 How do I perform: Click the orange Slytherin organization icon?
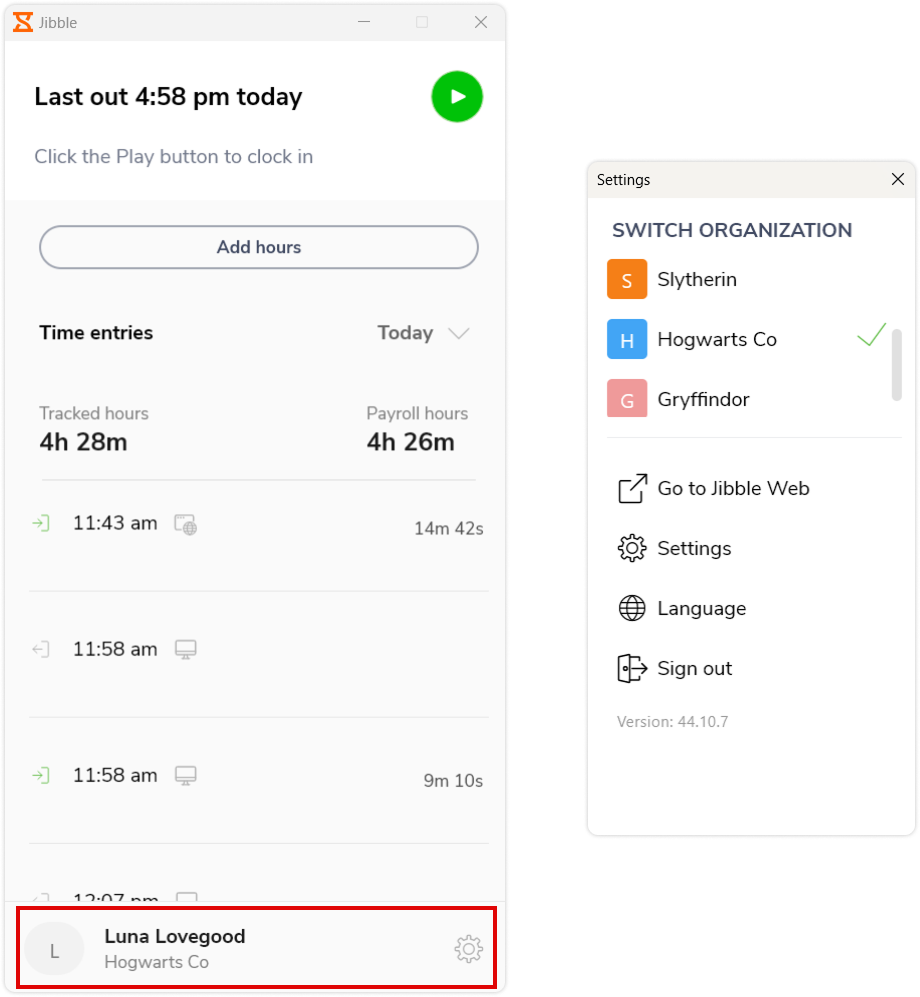click(x=627, y=279)
